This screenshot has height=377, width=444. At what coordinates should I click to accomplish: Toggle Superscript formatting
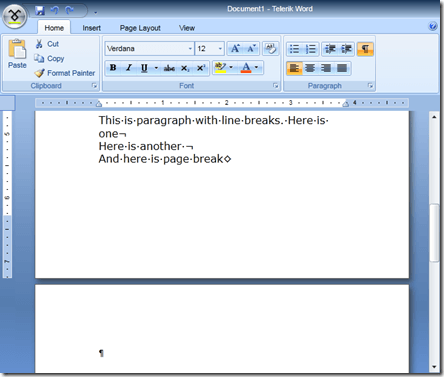201,68
